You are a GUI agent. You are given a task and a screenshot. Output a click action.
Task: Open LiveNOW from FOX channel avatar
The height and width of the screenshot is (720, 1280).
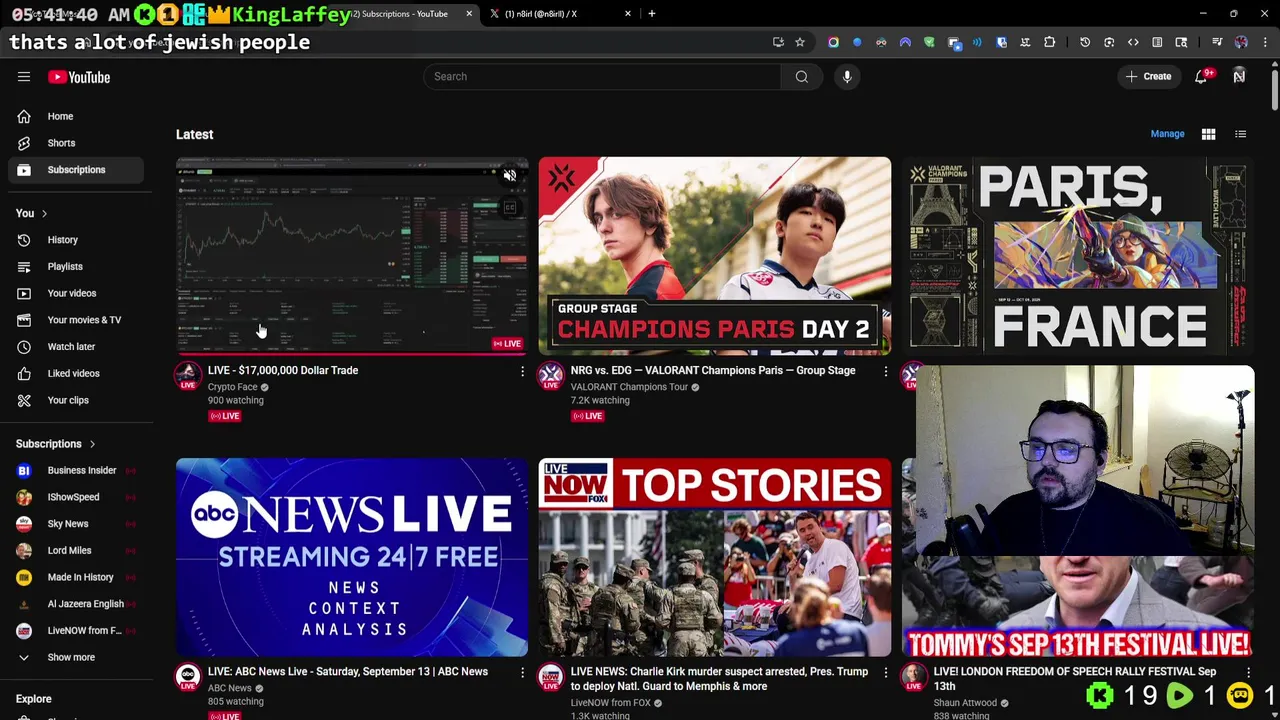point(551,677)
